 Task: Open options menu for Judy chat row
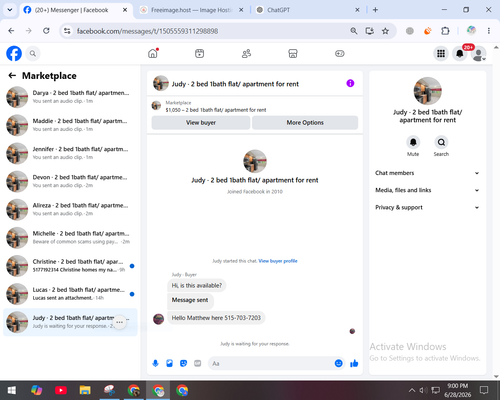(120, 322)
